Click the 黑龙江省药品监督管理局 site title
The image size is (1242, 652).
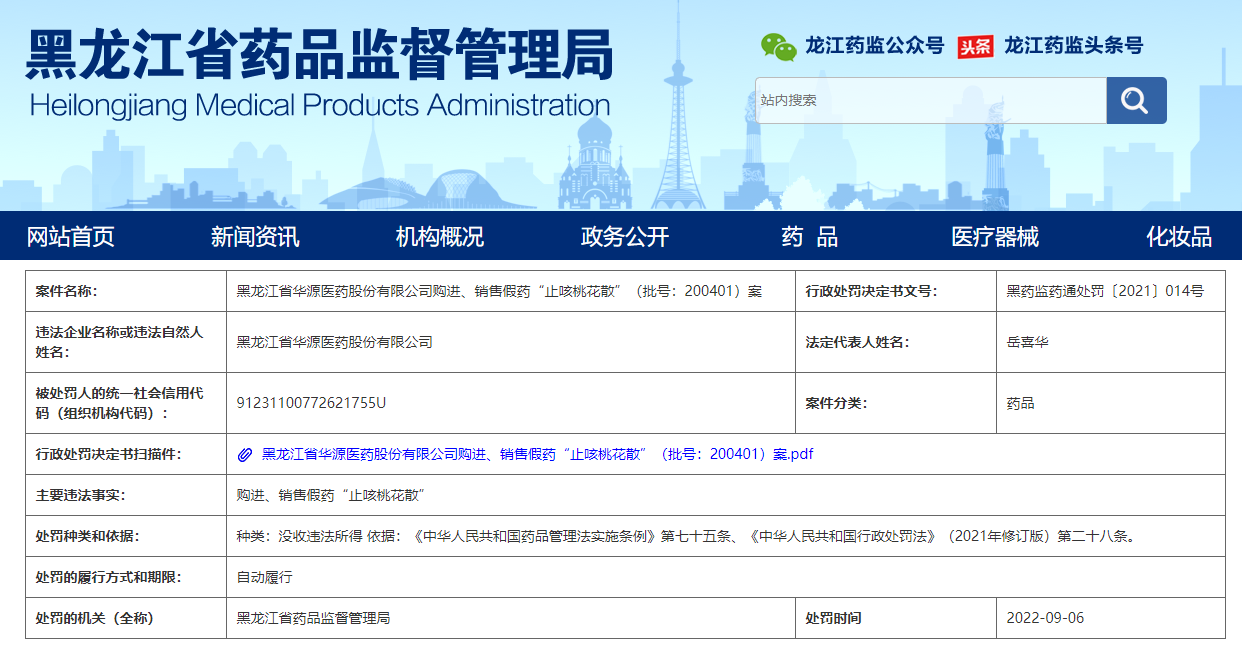point(320,54)
